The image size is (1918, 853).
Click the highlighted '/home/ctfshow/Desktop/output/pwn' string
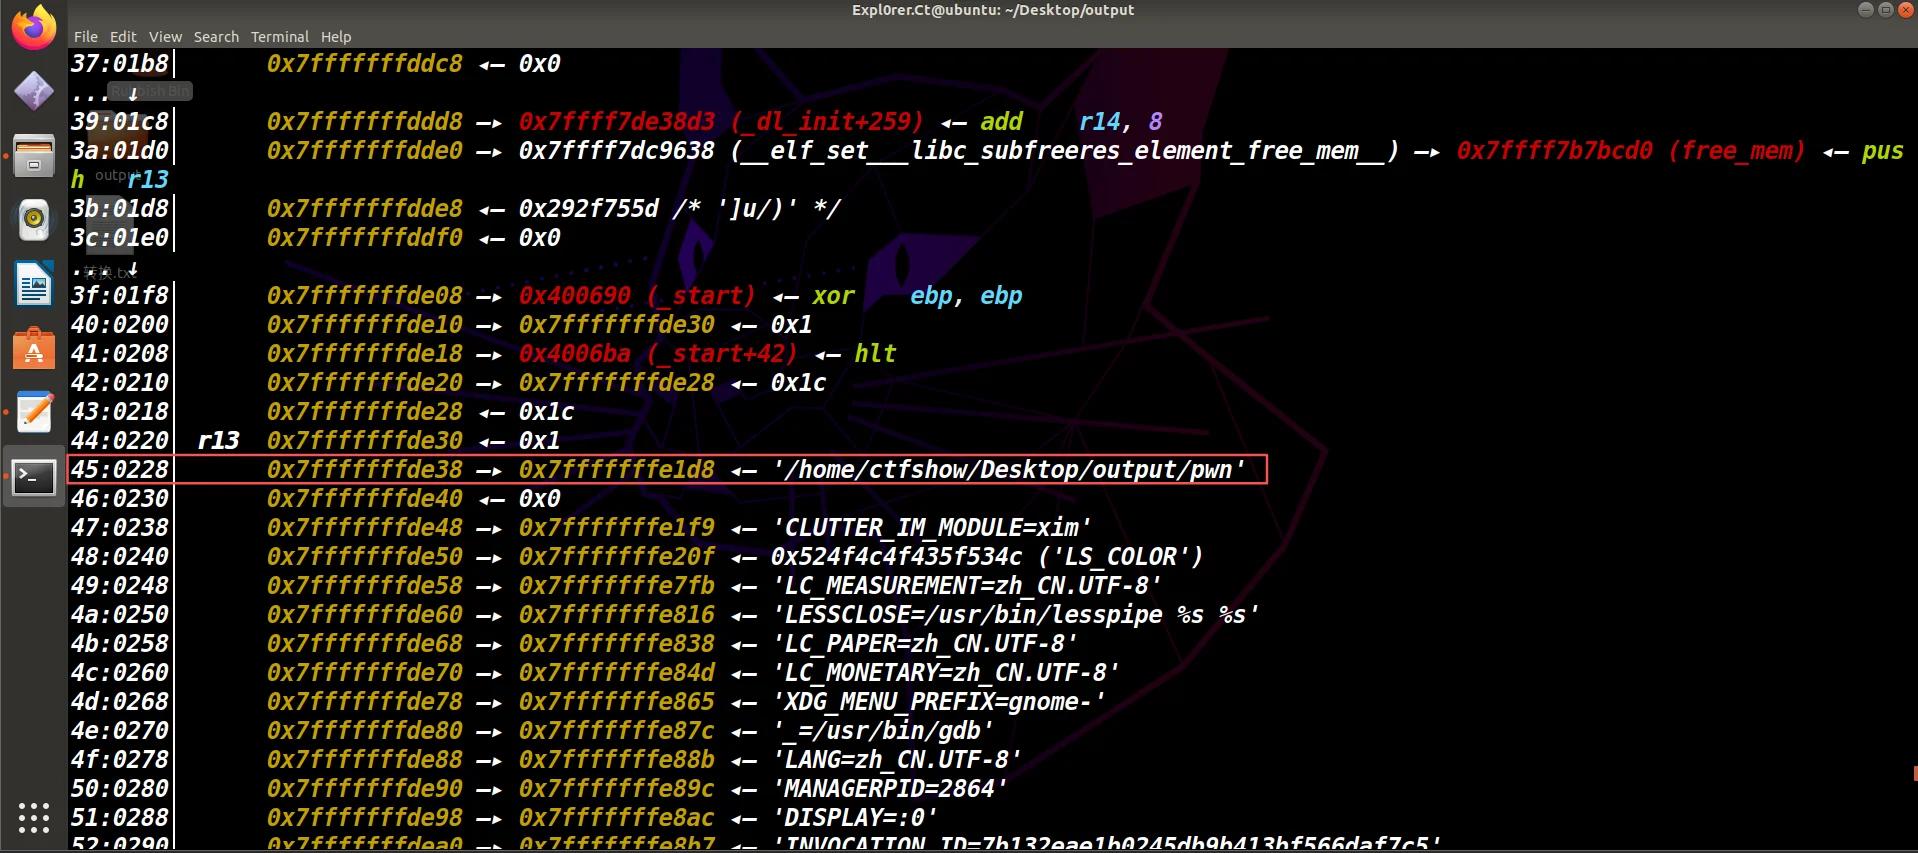pyautogui.click(x=1009, y=470)
